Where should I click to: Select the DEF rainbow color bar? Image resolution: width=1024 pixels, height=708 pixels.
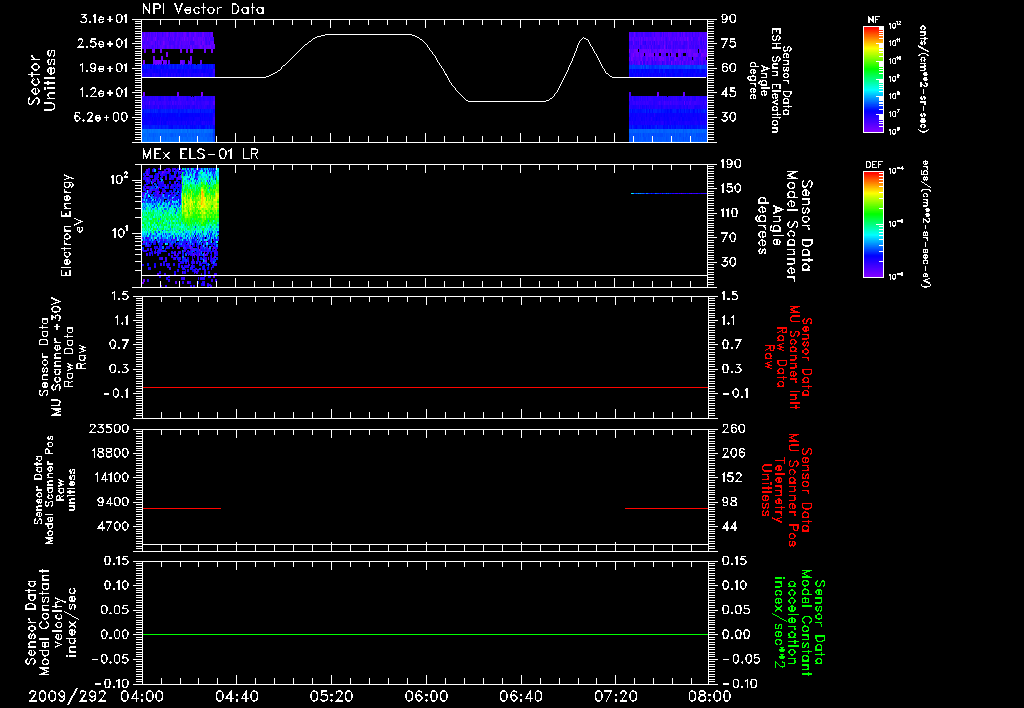coord(874,224)
